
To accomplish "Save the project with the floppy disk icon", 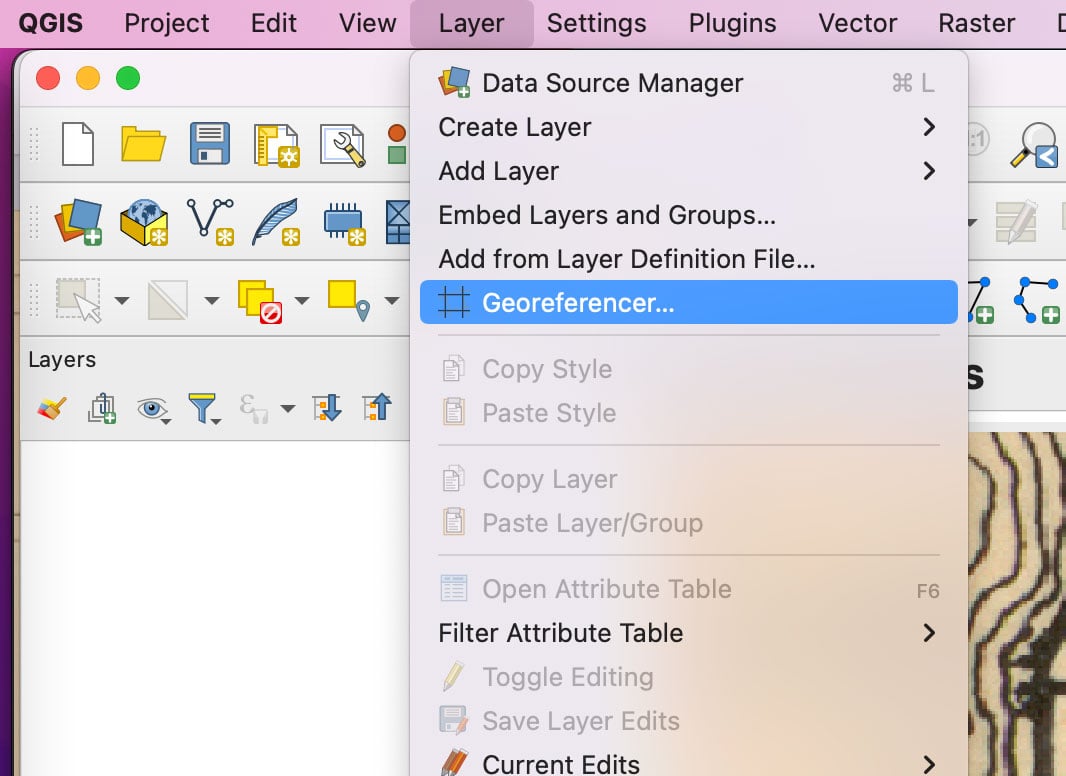I will (x=210, y=144).
